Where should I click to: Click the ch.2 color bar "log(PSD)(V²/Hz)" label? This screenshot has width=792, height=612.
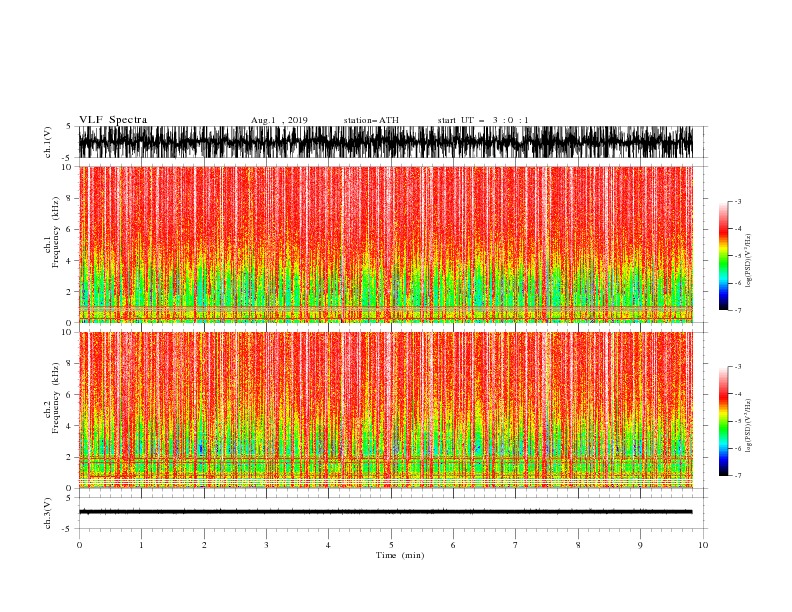click(748, 426)
